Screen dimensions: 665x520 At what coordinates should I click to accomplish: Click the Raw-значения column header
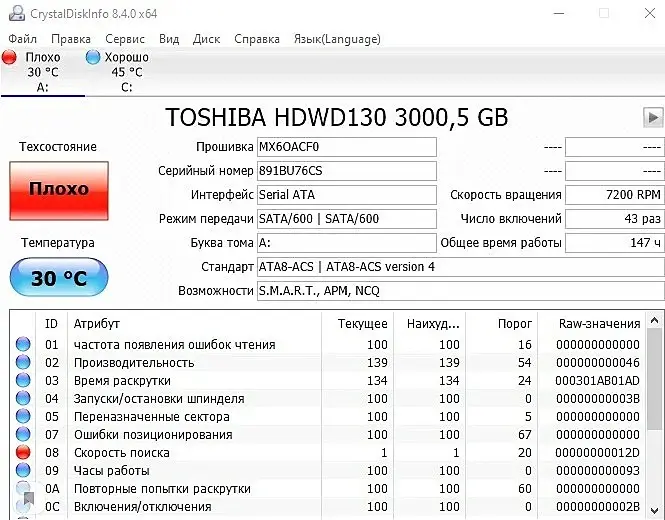pos(591,324)
